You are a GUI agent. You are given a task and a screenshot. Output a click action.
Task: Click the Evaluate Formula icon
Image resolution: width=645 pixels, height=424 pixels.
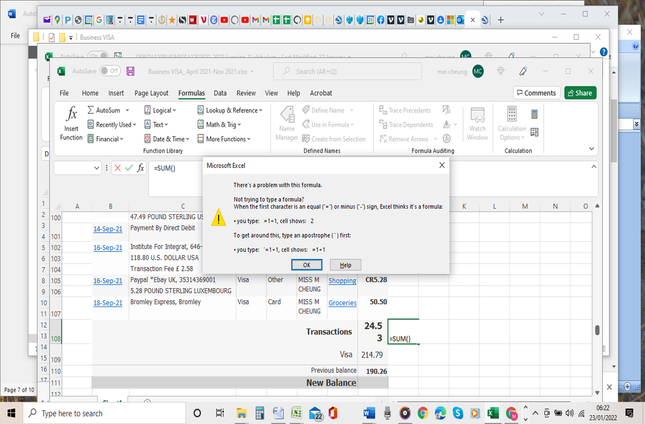click(447, 139)
